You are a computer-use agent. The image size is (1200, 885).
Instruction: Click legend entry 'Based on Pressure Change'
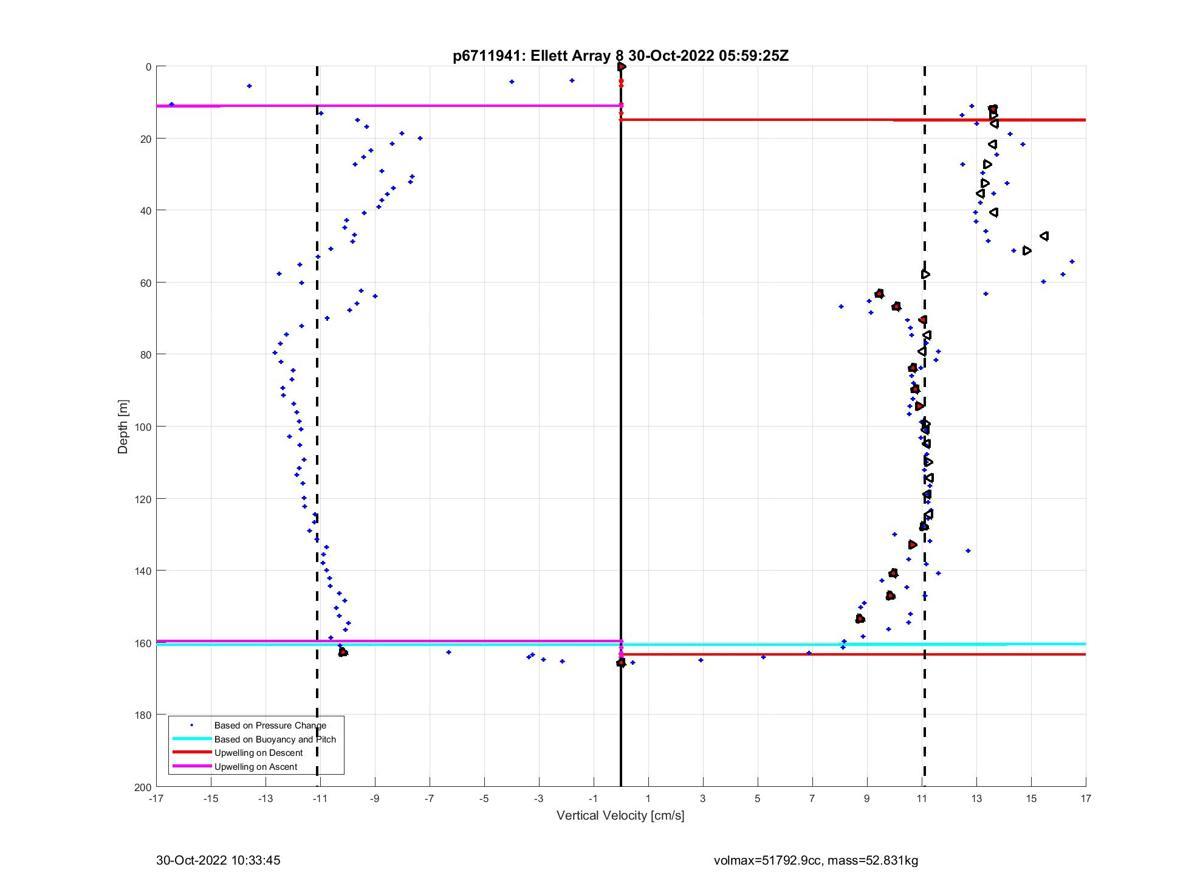270,725
